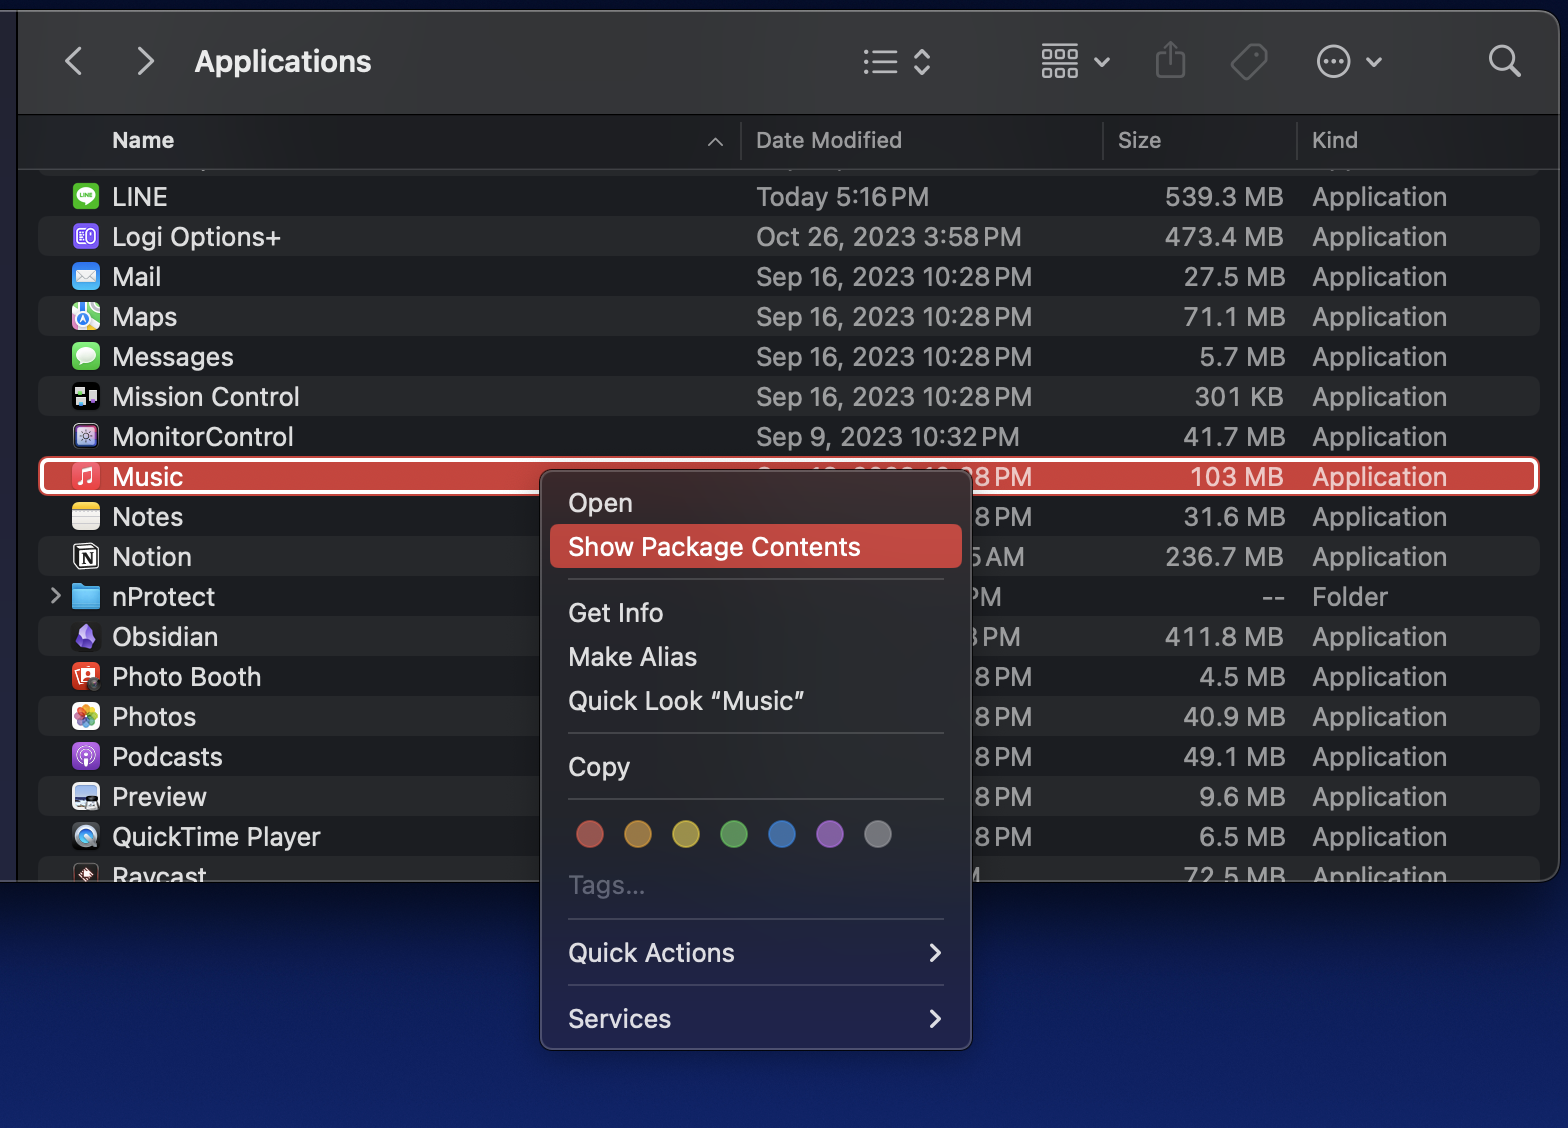Apply the yellow tag color

point(686,834)
